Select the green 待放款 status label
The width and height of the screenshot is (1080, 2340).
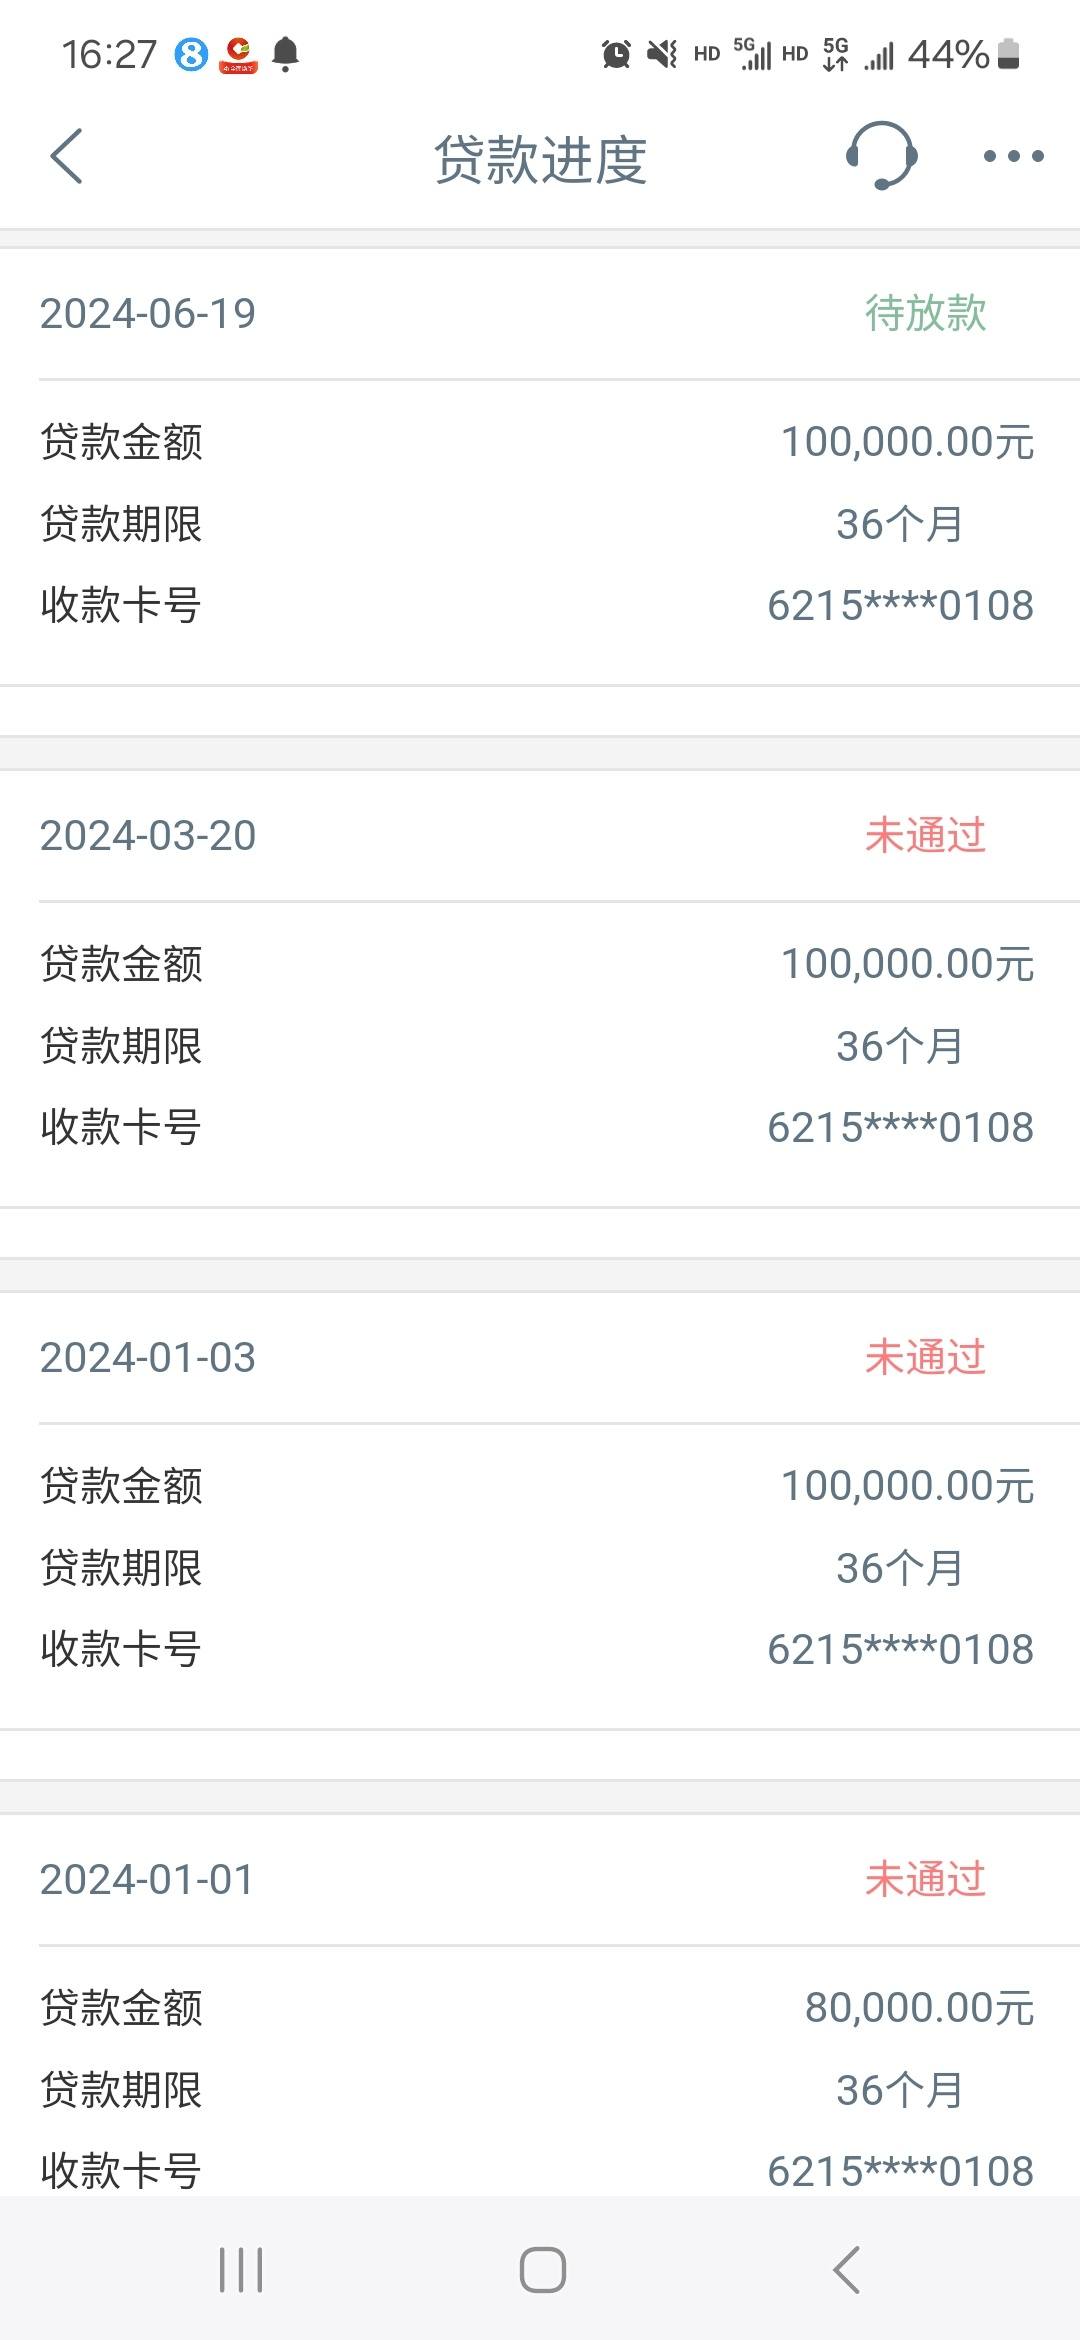point(926,313)
